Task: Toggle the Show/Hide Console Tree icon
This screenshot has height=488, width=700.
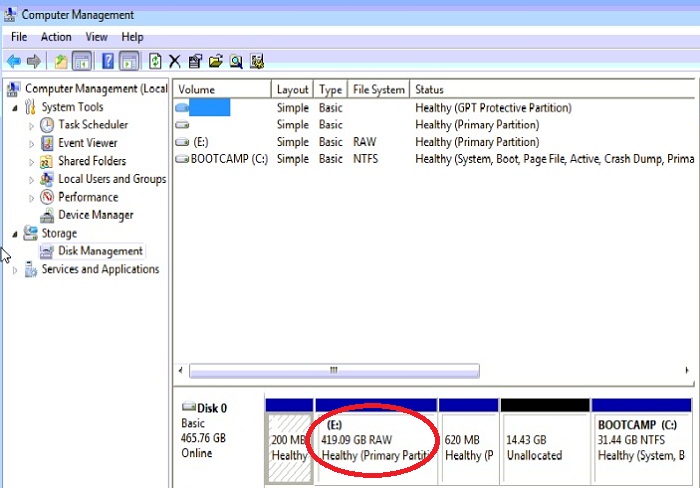Action: (82, 61)
